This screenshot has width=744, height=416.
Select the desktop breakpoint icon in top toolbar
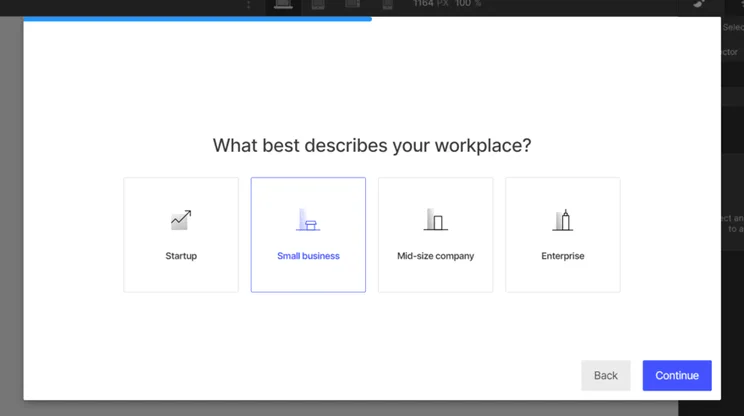click(283, 5)
